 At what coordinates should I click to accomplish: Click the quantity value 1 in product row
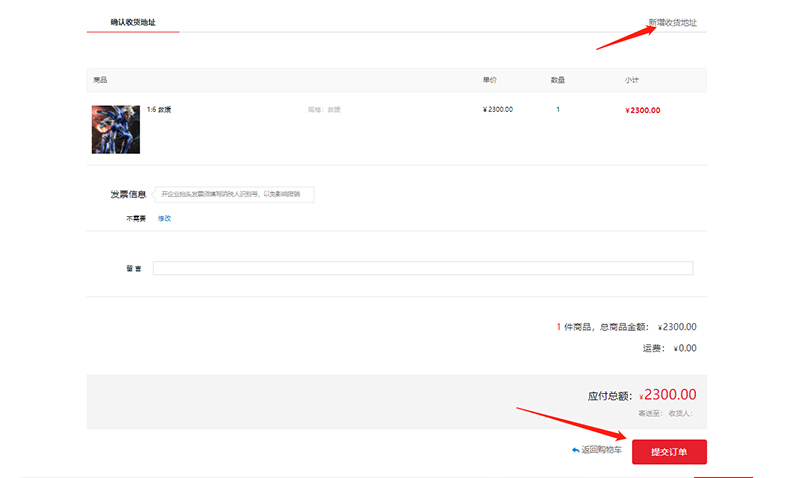tap(558, 110)
